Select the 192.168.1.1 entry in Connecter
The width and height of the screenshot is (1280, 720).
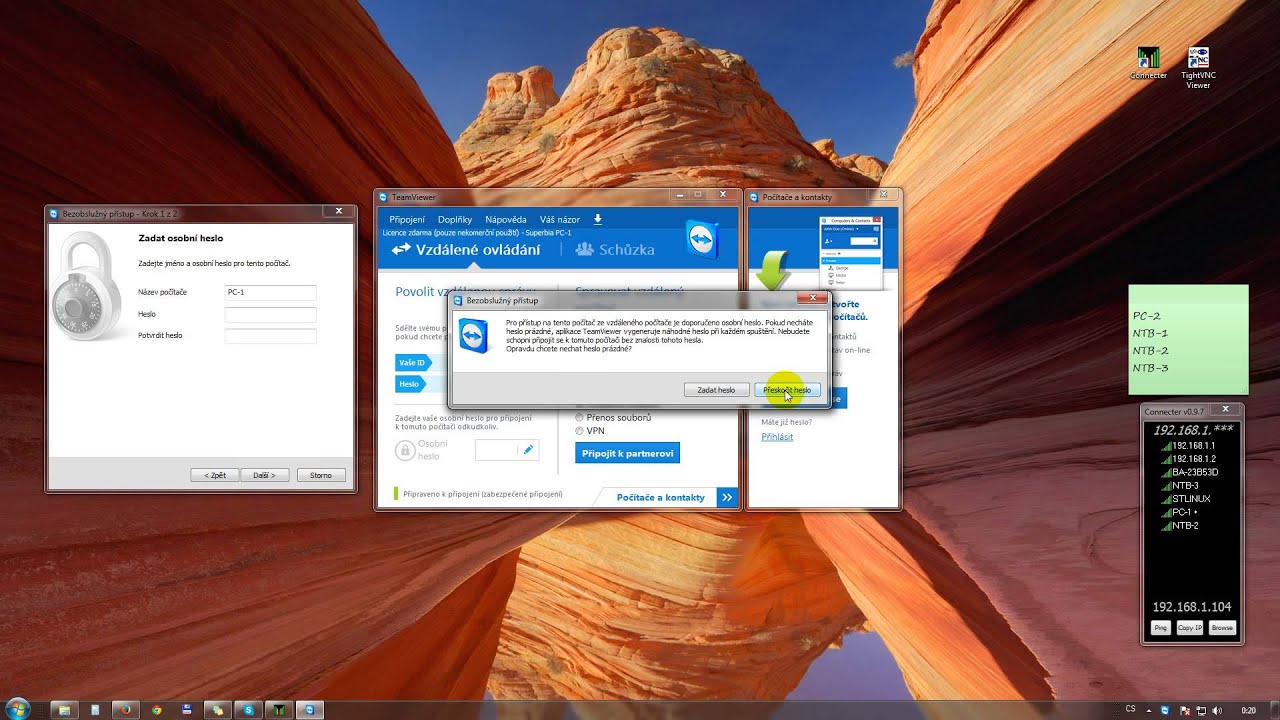[1188, 445]
